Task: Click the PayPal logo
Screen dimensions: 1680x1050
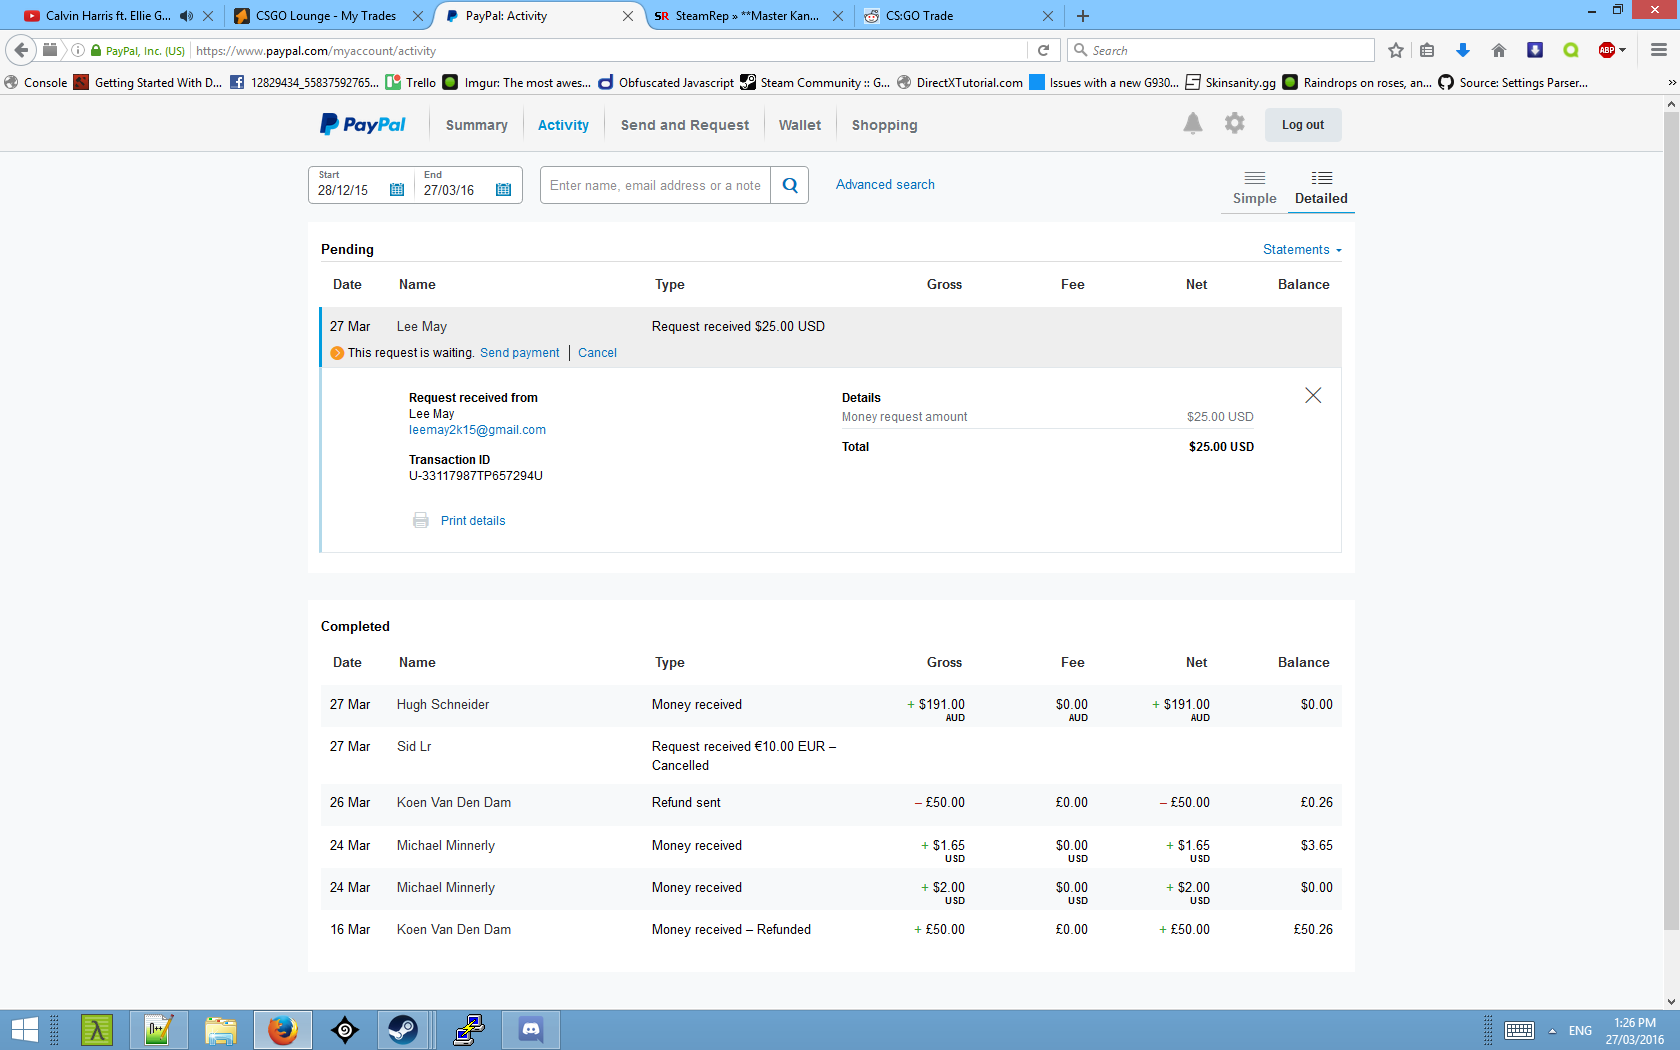Action: pyautogui.click(x=363, y=125)
